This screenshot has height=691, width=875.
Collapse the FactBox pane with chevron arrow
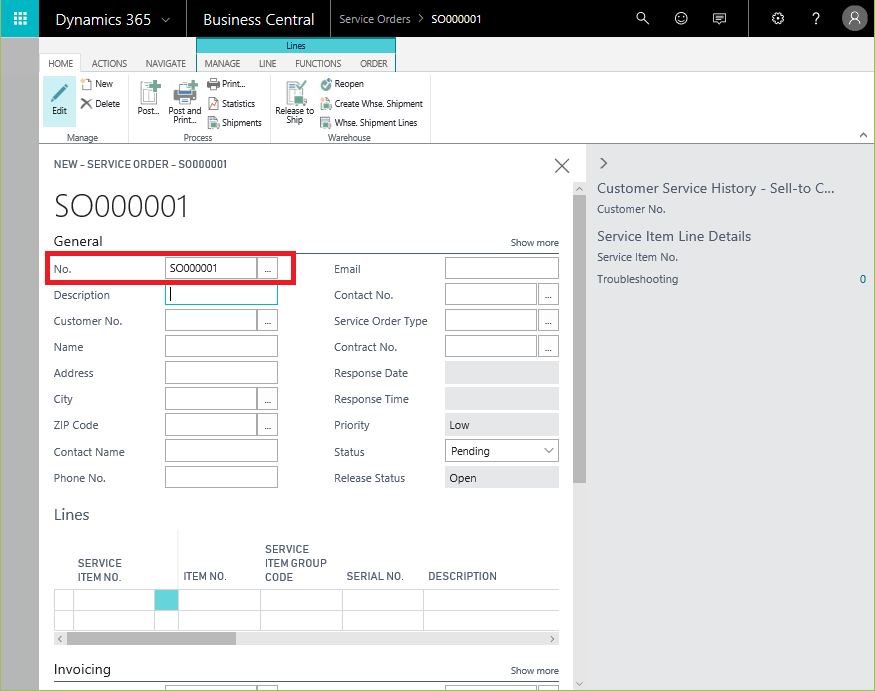(603, 163)
